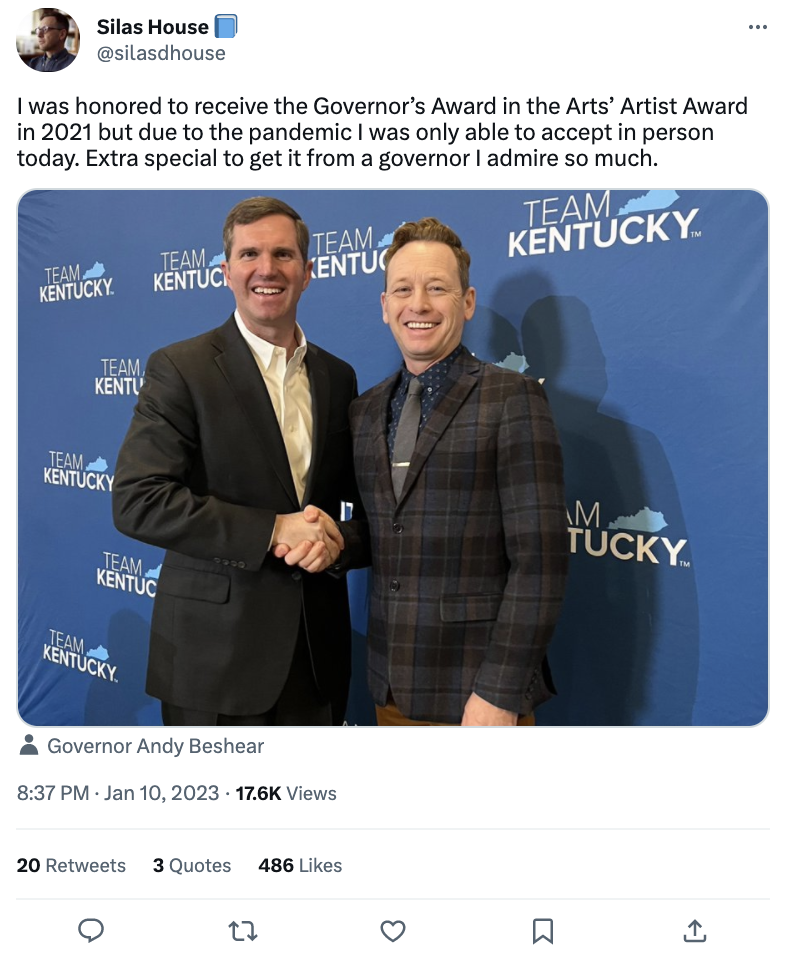Open the tagged Governor Andy Beshear profile
The width and height of the screenshot is (788, 958).
[155, 746]
